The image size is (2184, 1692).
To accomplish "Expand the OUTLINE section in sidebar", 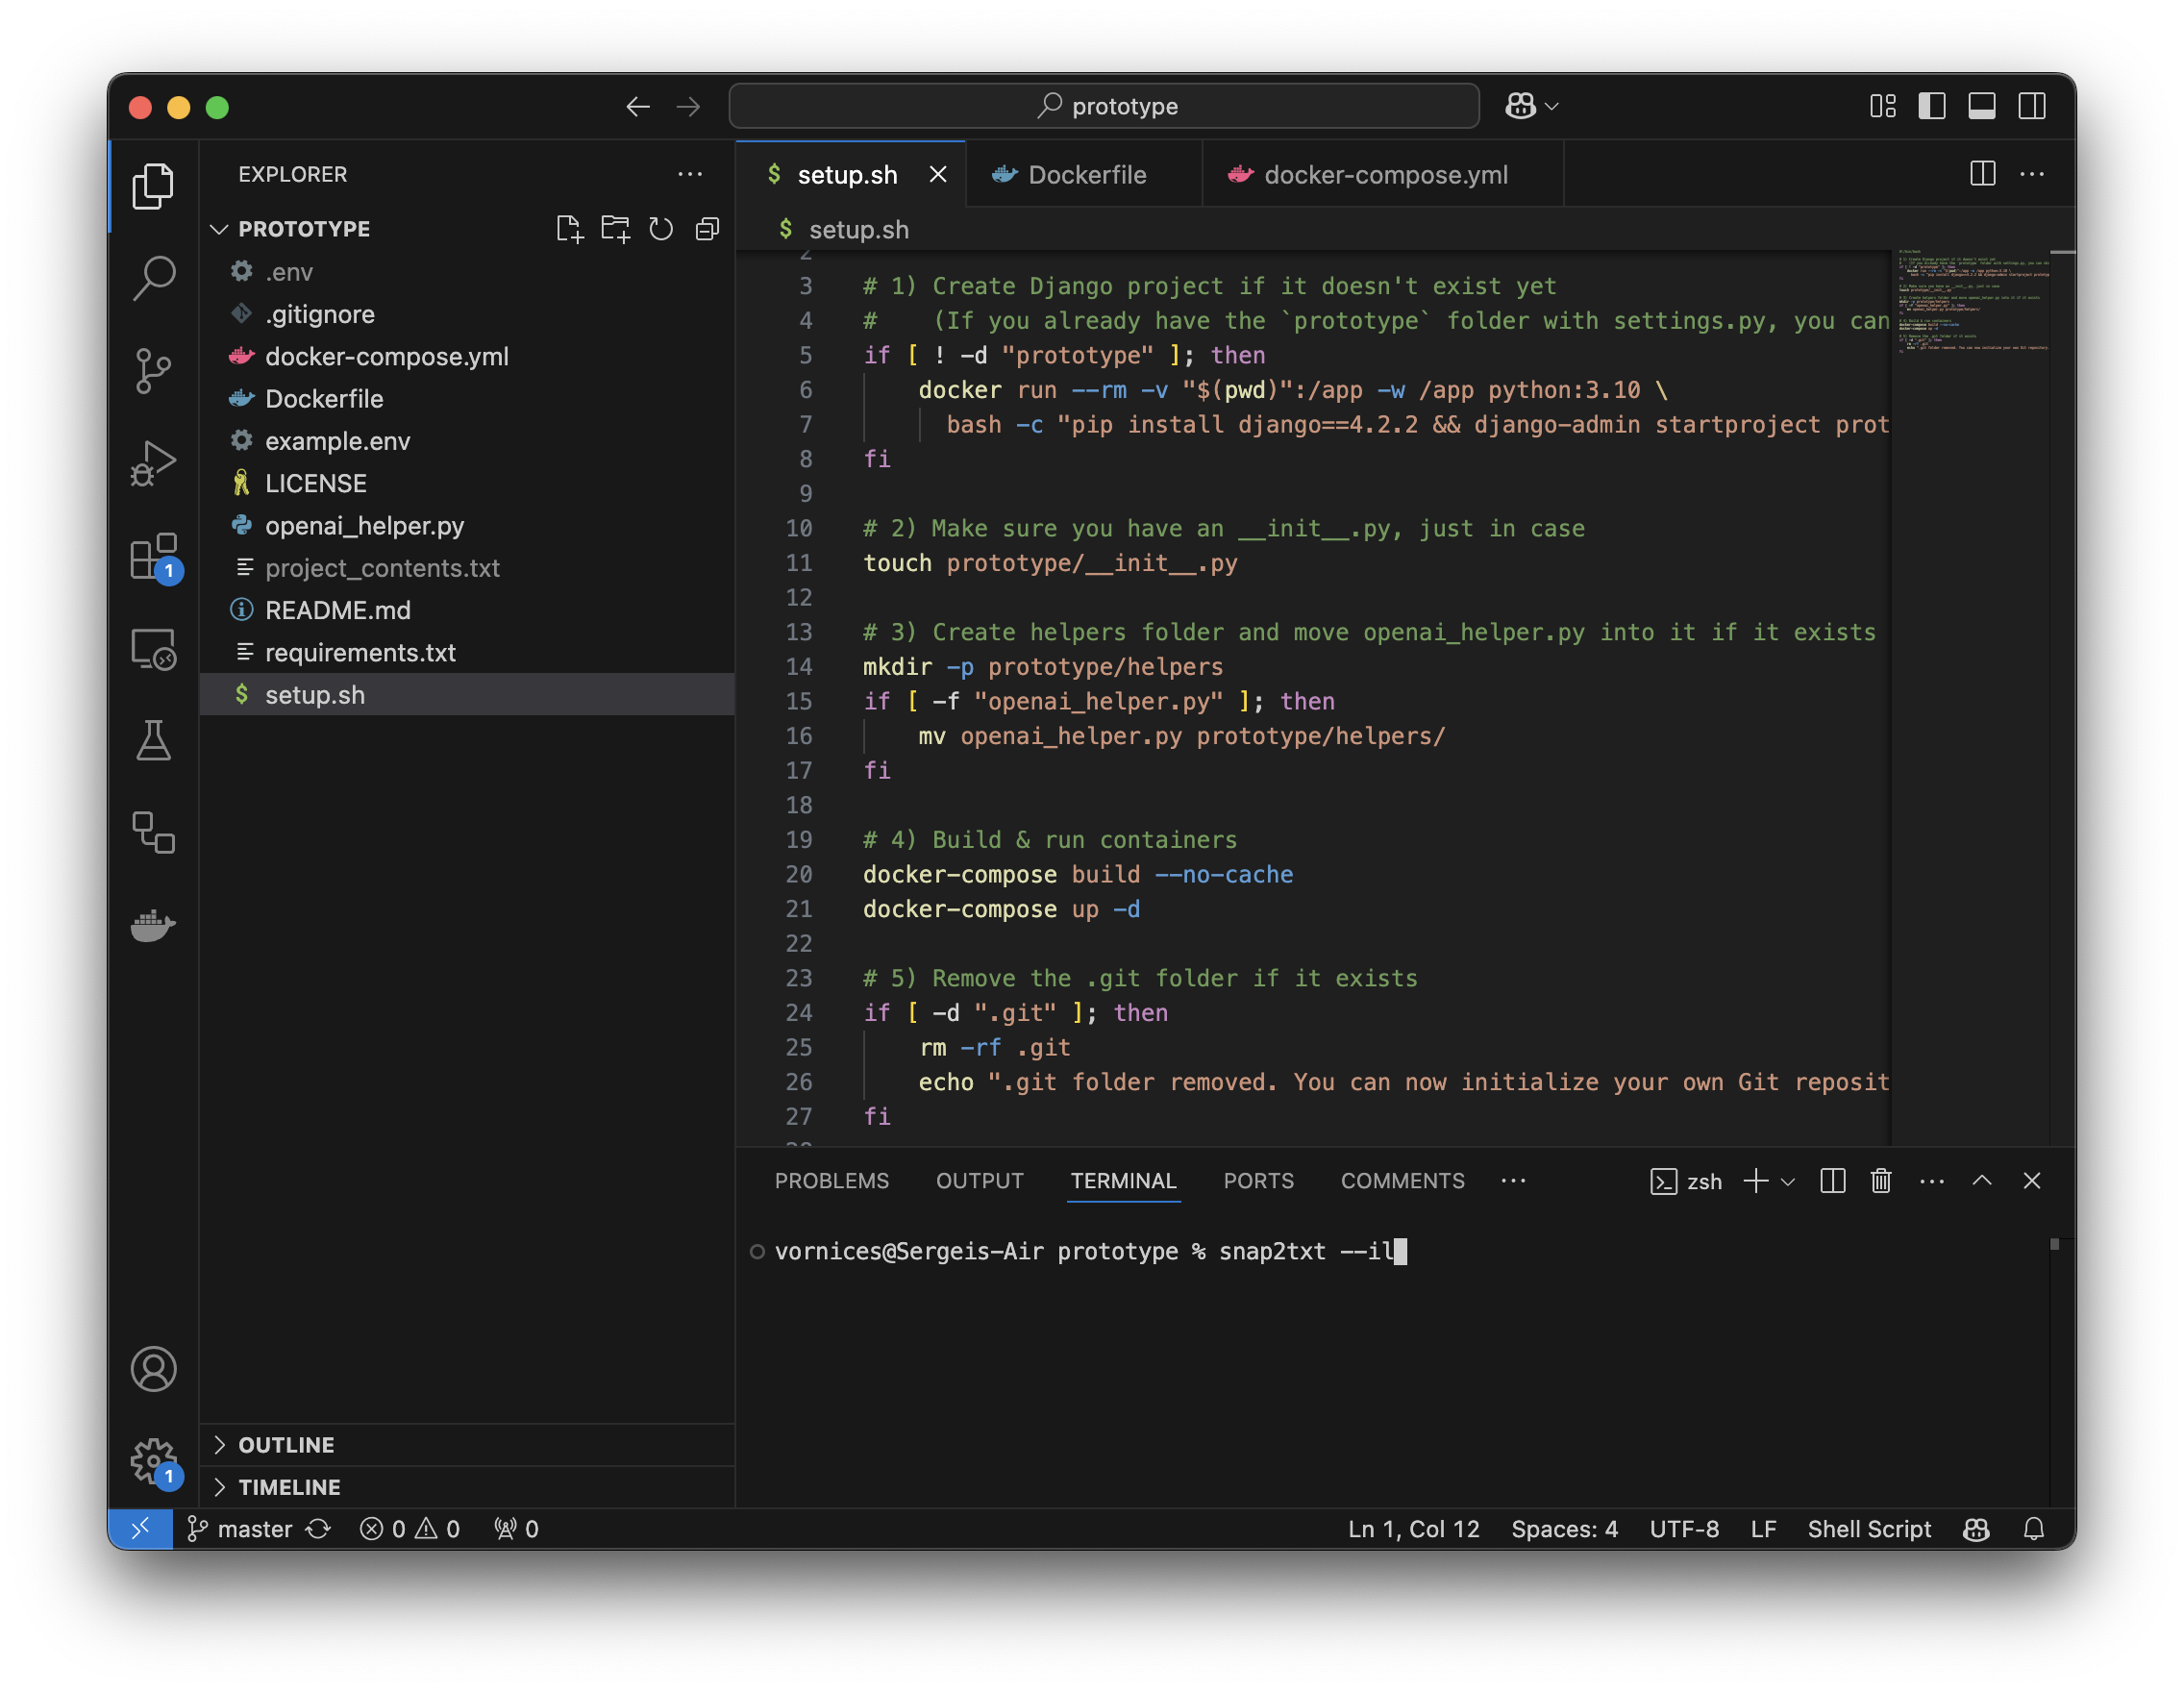I will (284, 1444).
